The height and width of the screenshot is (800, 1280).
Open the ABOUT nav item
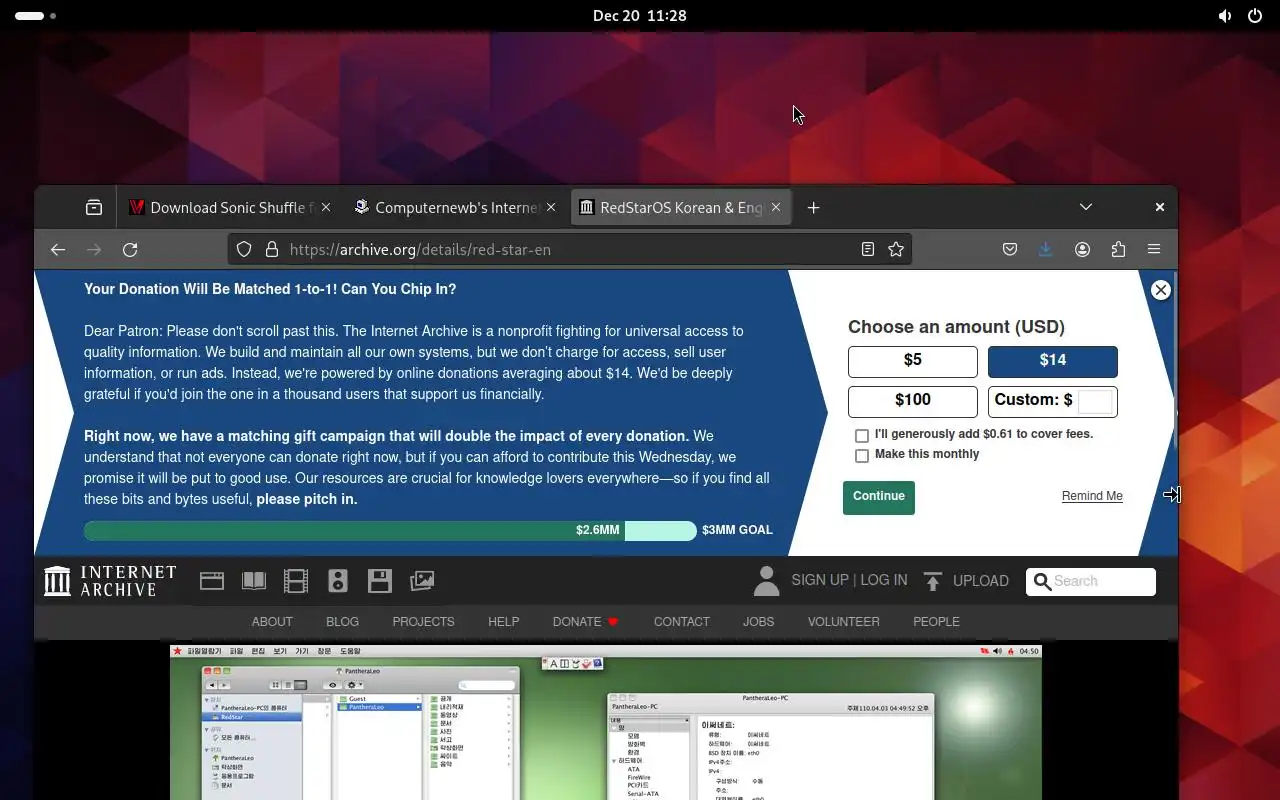[272, 622]
